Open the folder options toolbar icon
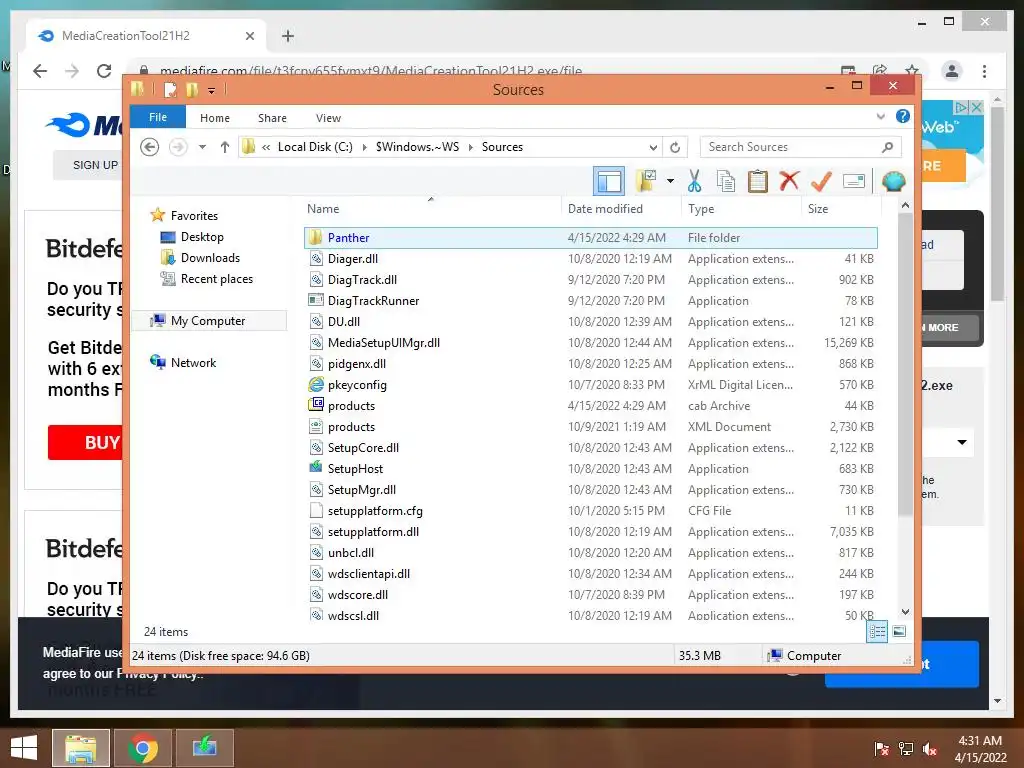The height and width of the screenshot is (768, 1024). (646, 181)
